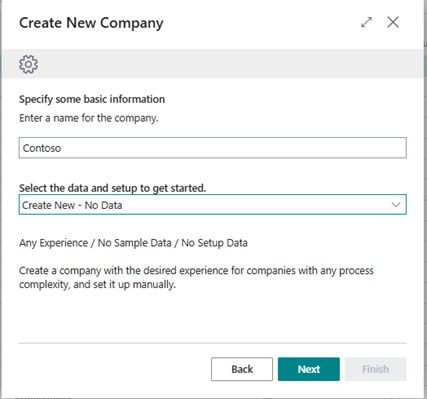Viewport: 427px width, 399px height.
Task: Click the 'Specify some basic information' heading
Action: click(x=92, y=99)
